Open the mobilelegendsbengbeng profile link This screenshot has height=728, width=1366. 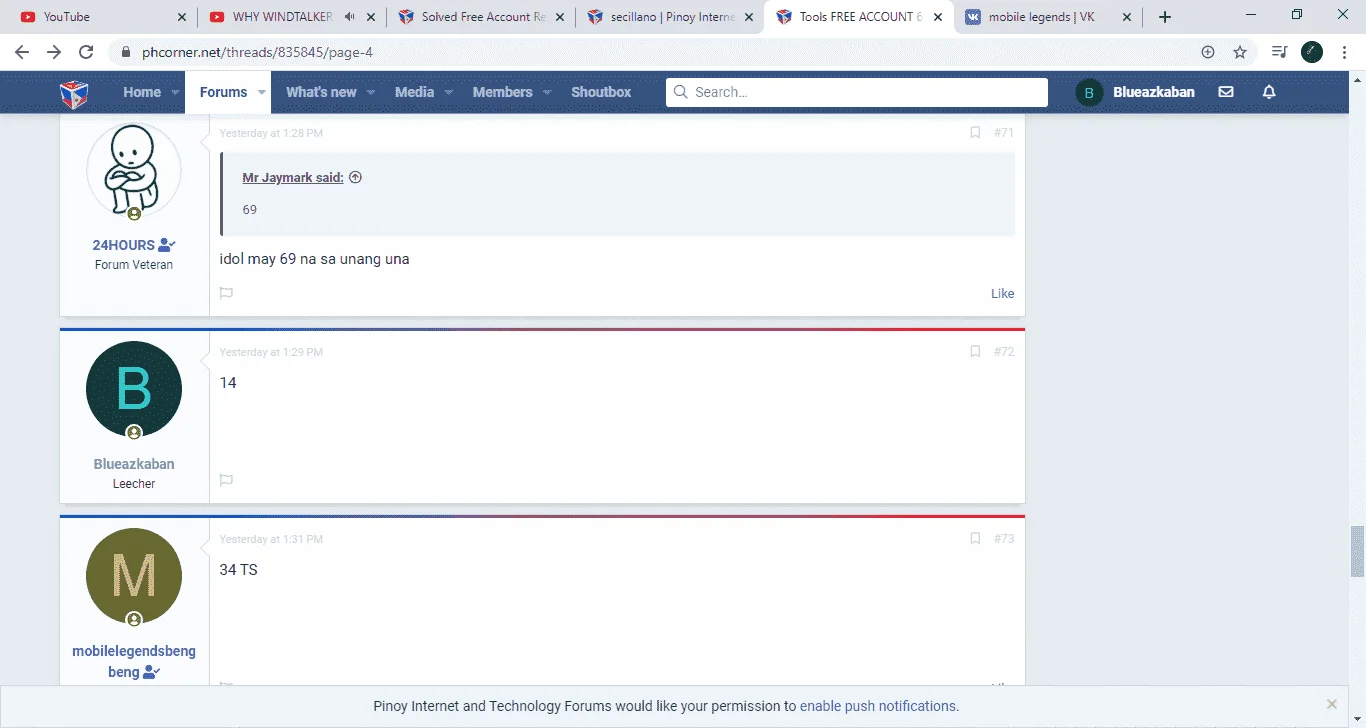pos(134,661)
